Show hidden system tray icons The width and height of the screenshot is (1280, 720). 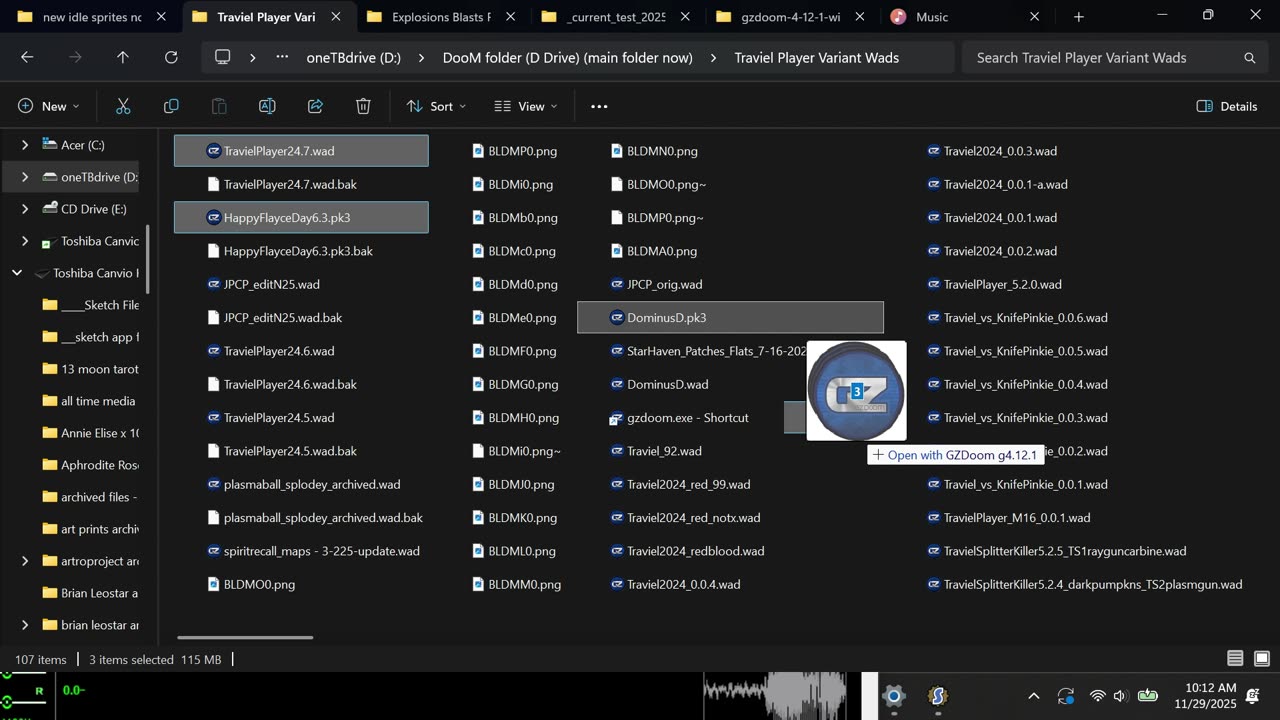pyautogui.click(x=1034, y=696)
